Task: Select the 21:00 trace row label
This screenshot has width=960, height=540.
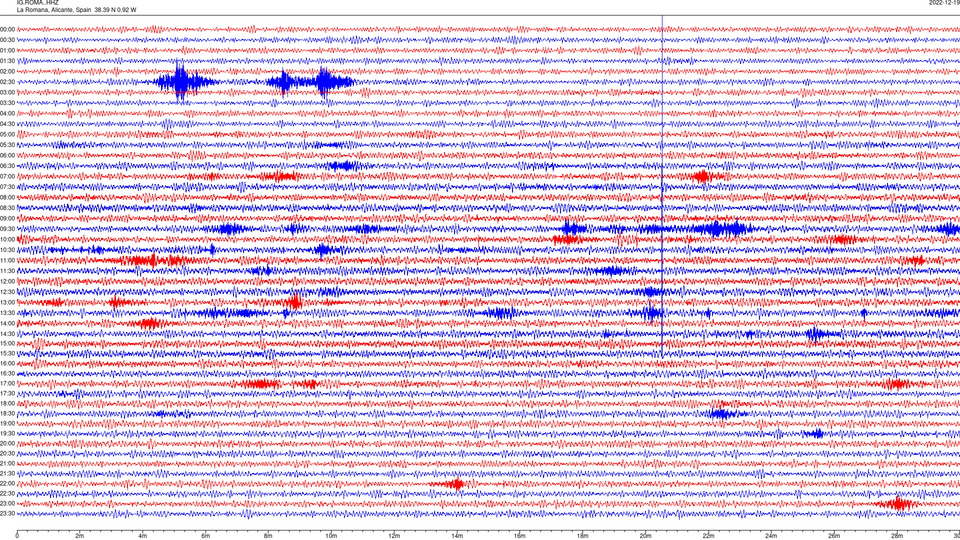Action: (x=7, y=463)
